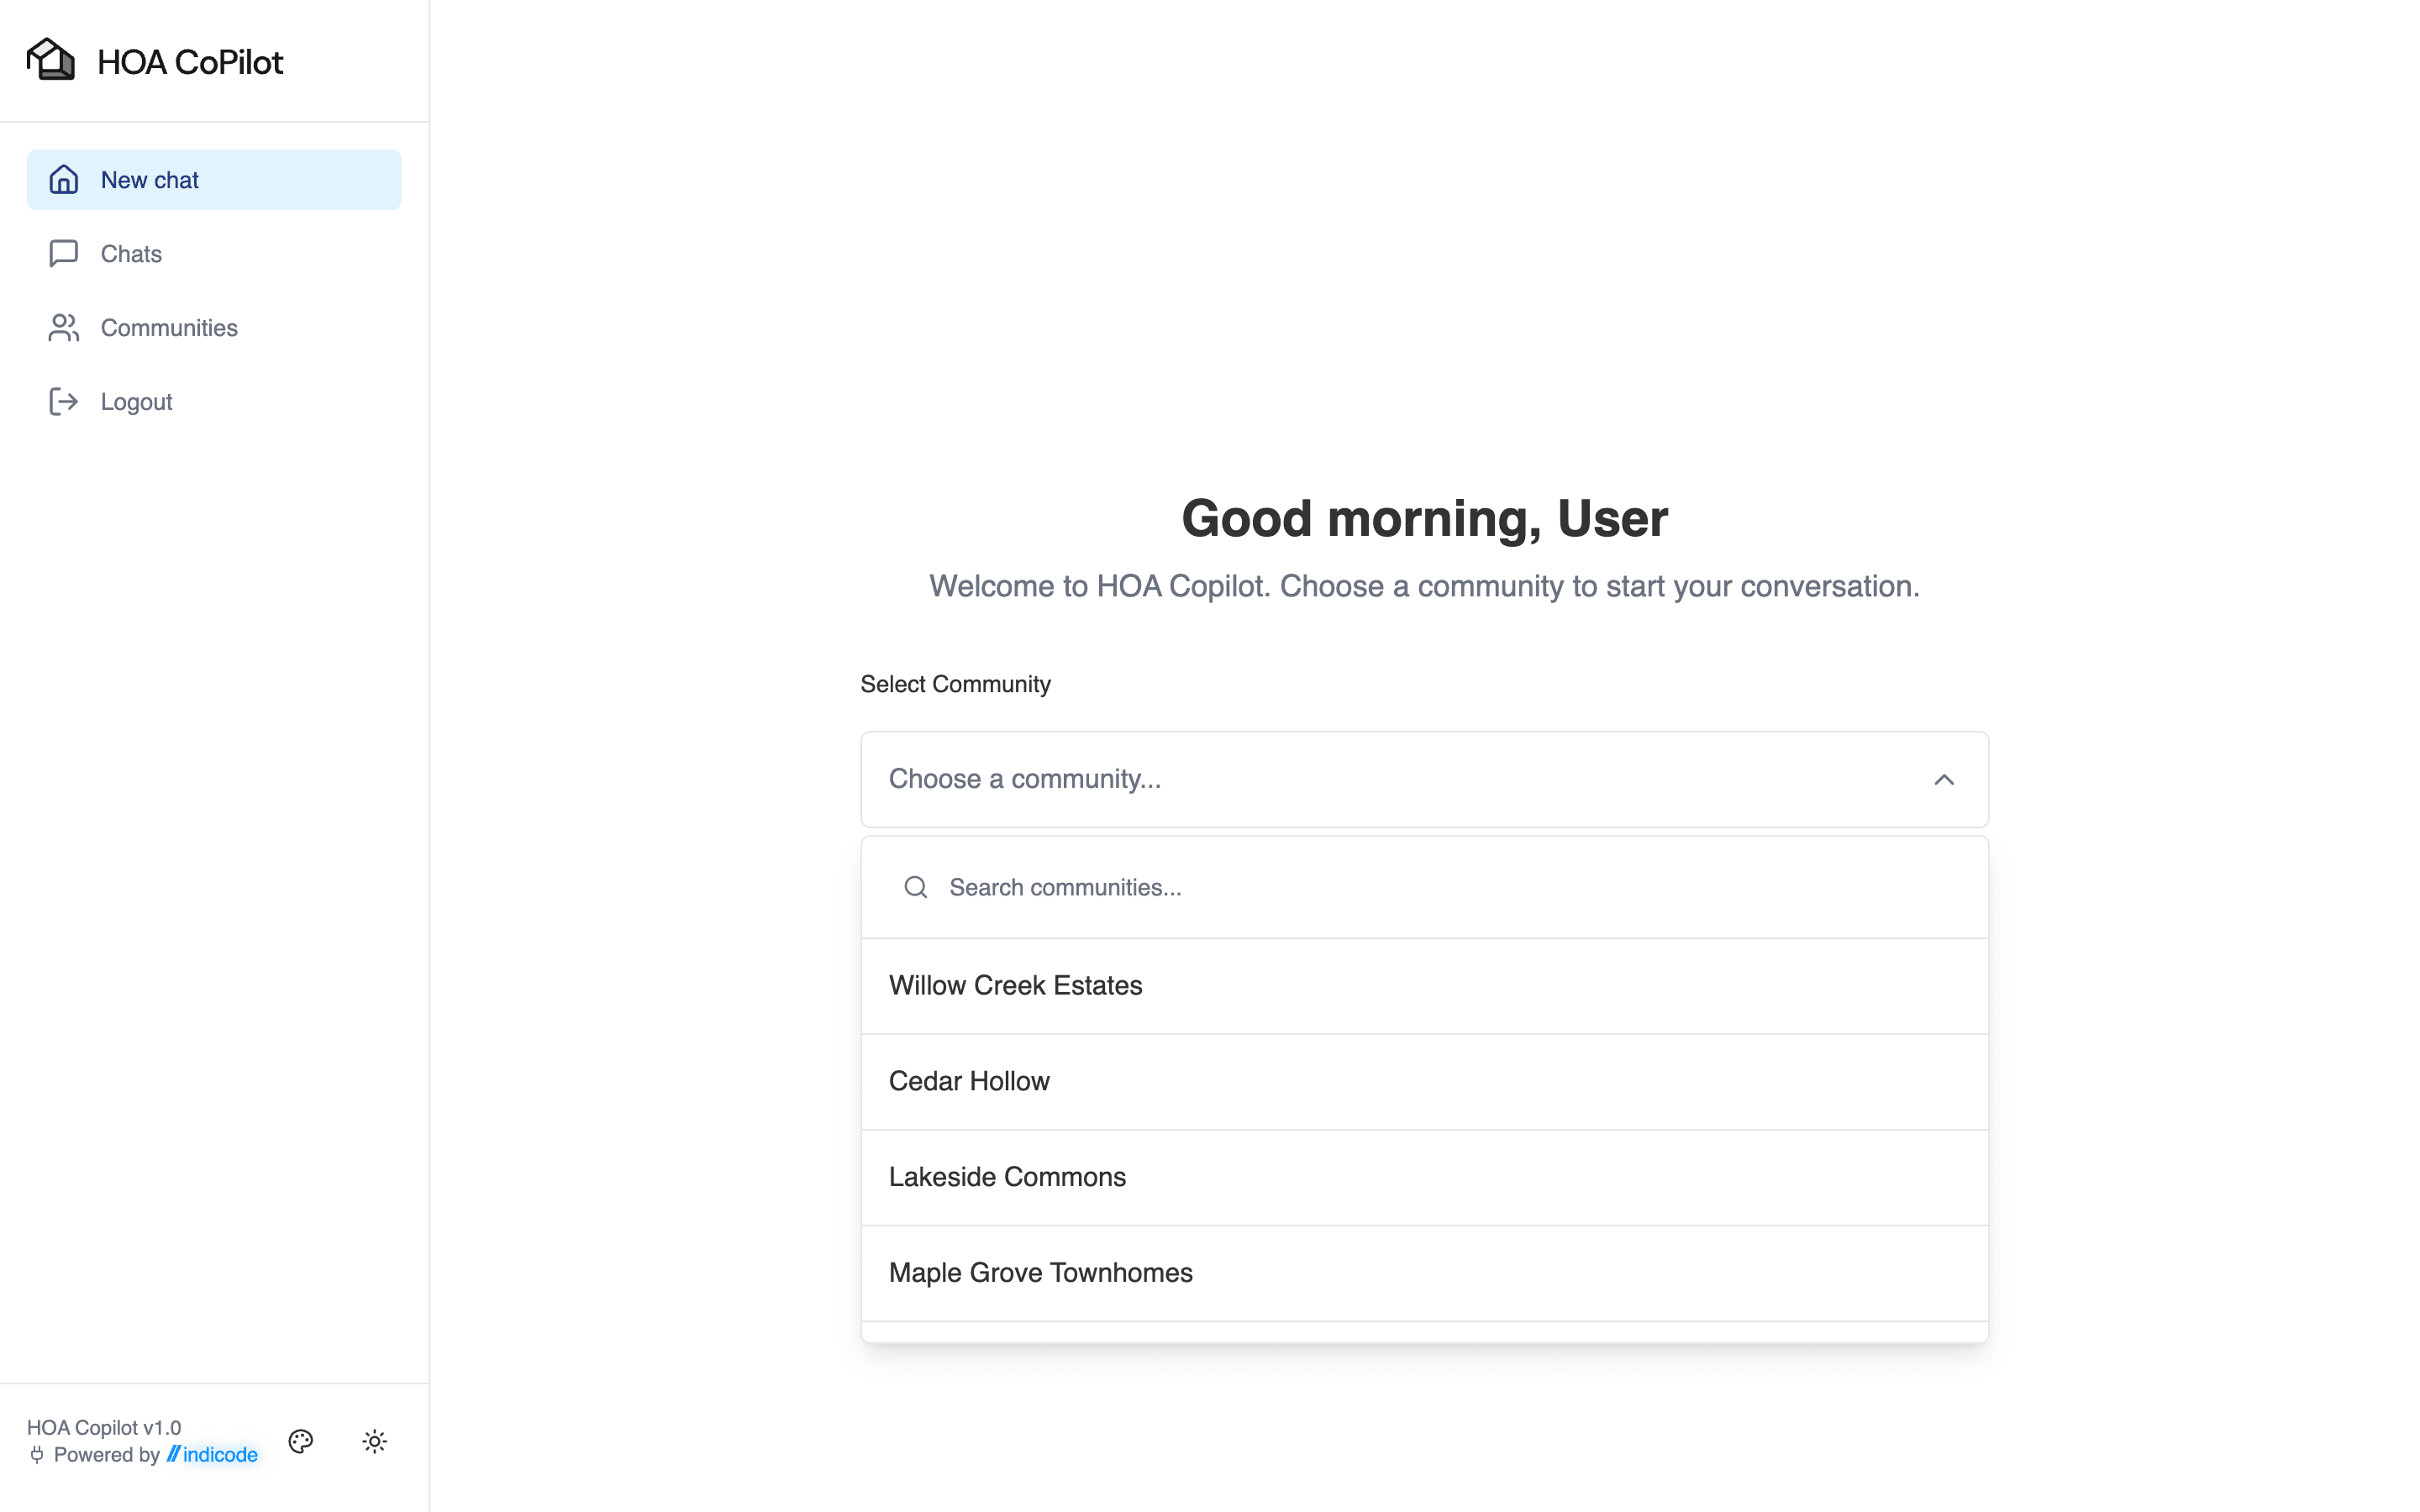Click the Good morning, User heading
The width and height of the screenshot is (2420, 1512).
click(1424, 519)
